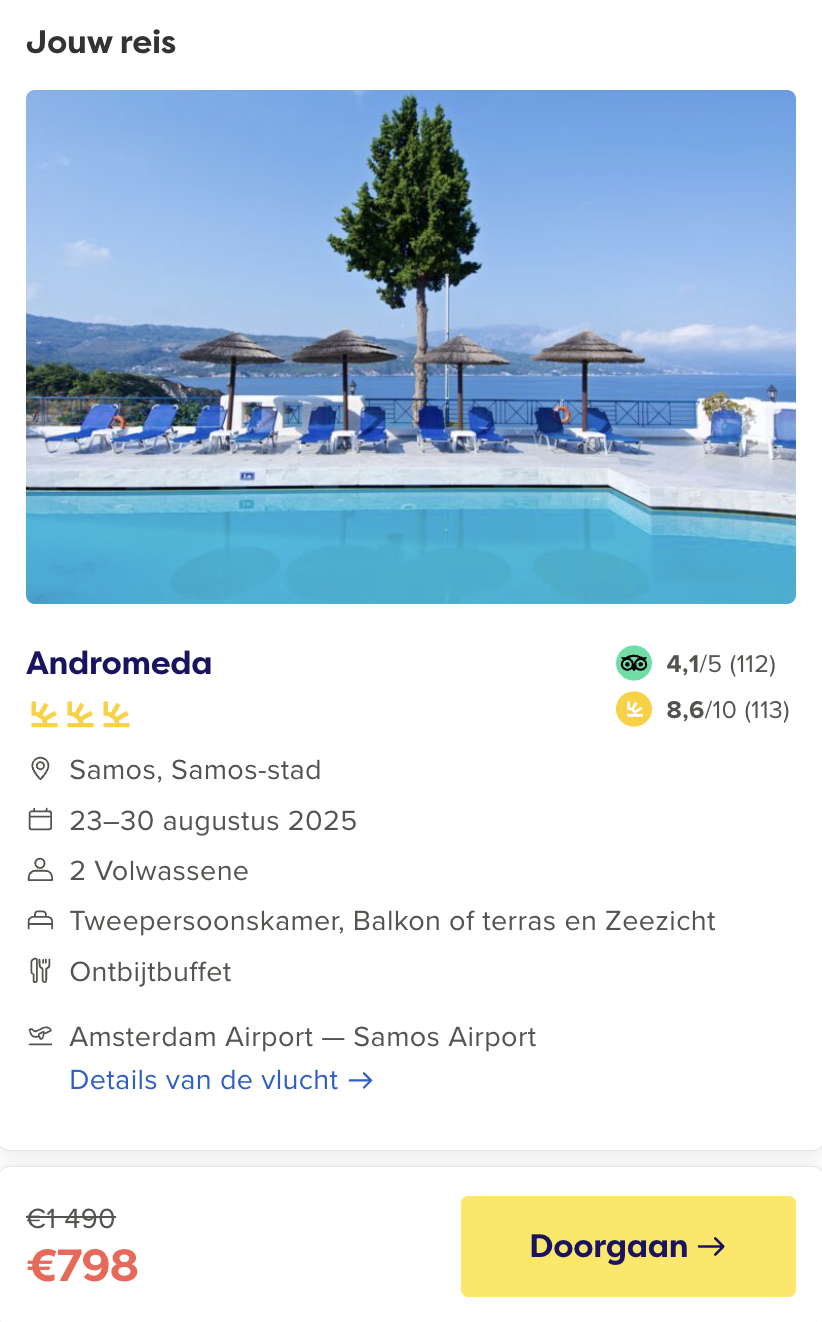
Task: Click the location pin icon
Action: (x=40, y=769)
